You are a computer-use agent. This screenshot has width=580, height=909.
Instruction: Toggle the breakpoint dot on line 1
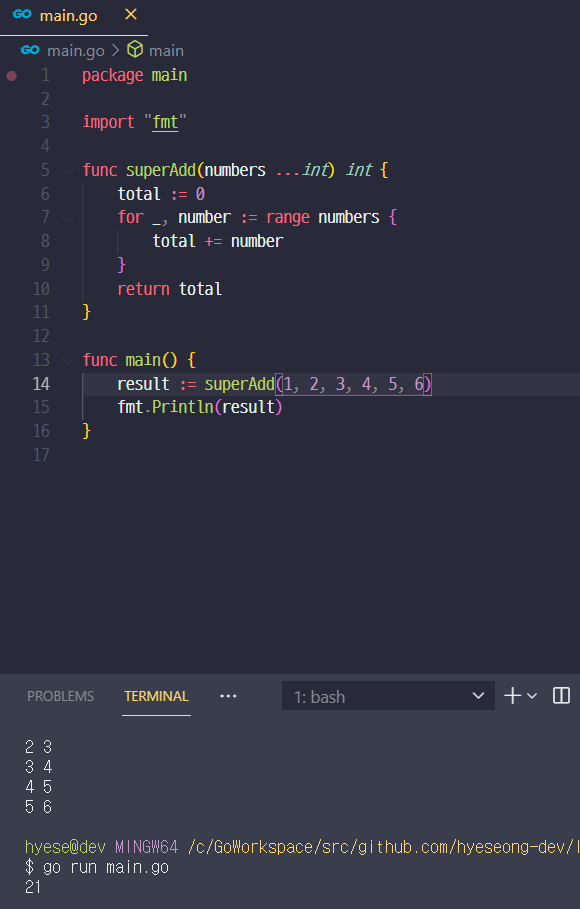click(12, 75)
